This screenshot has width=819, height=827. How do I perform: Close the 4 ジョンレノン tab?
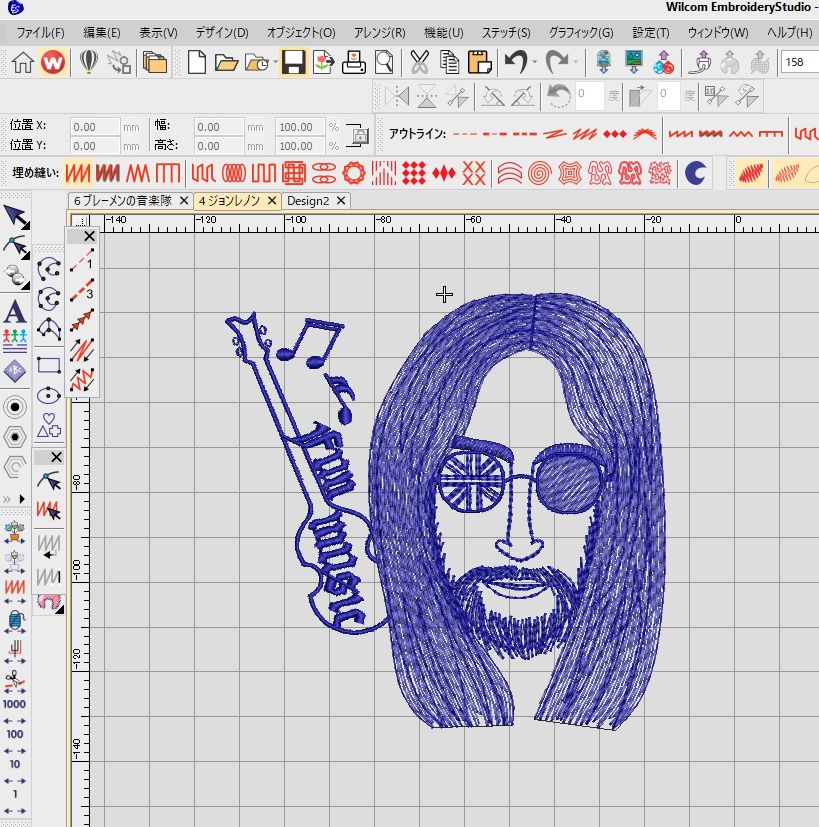[272, 200]
